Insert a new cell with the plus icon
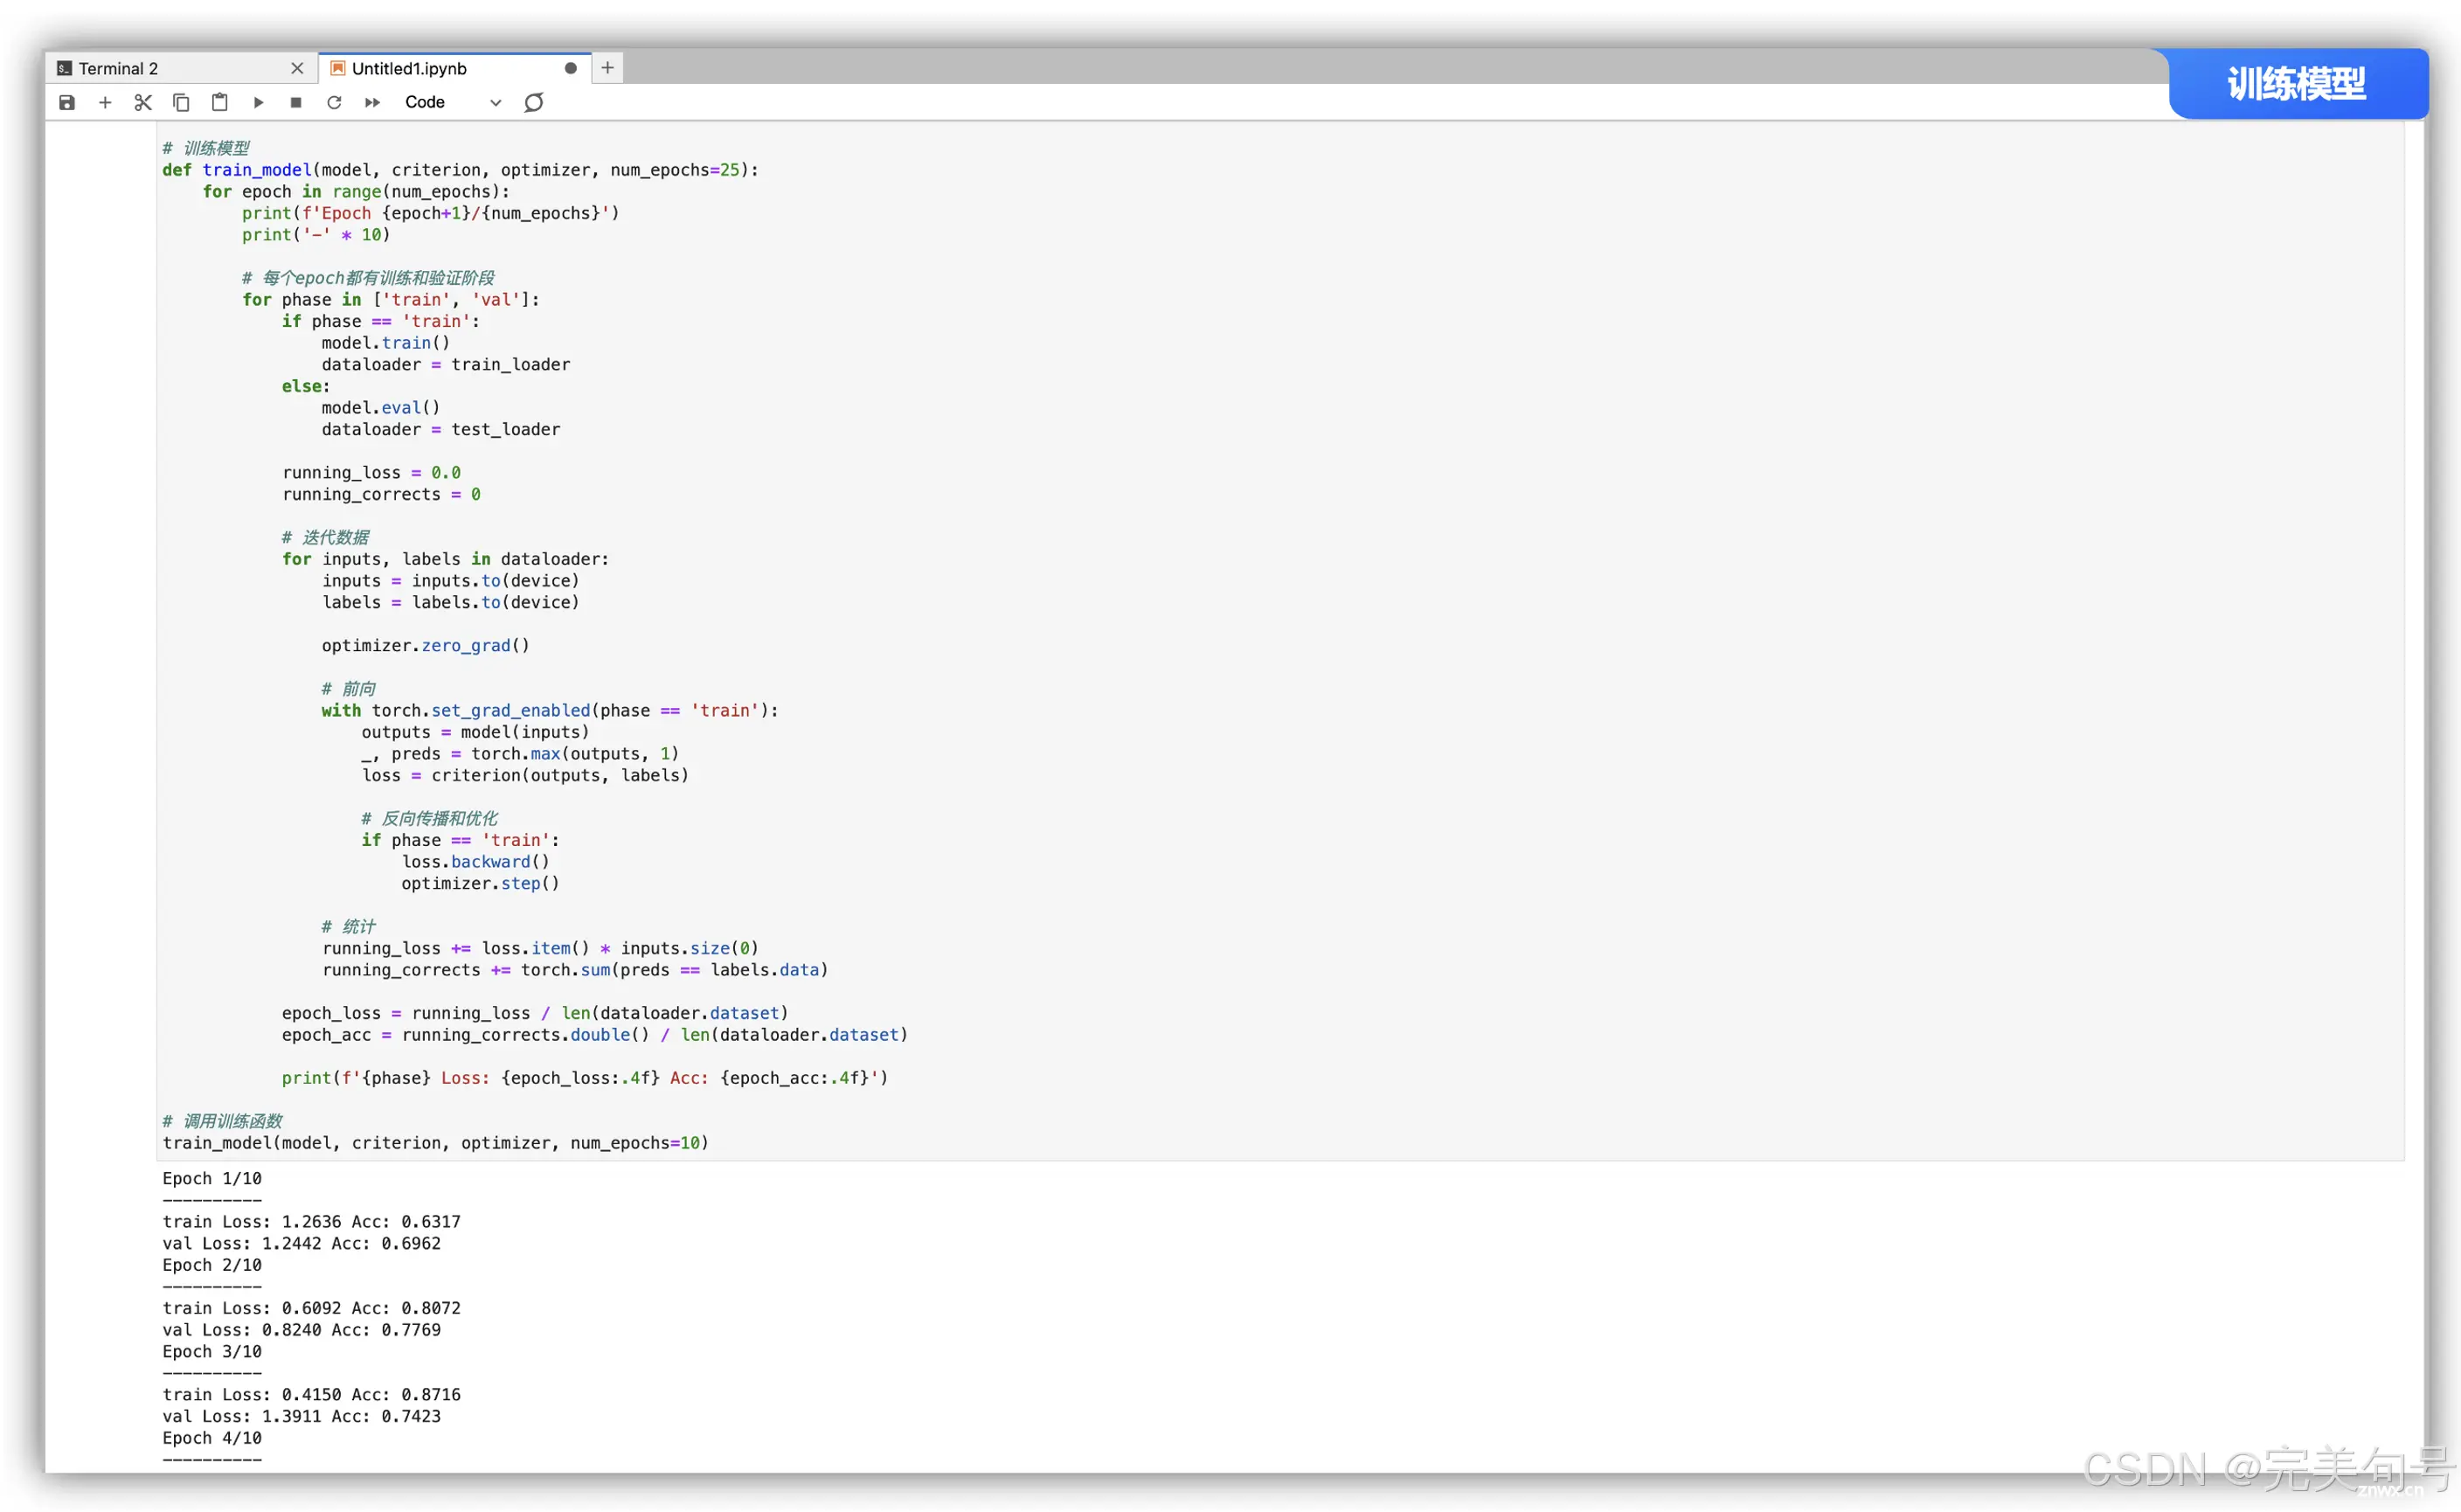 click(105, 102)
